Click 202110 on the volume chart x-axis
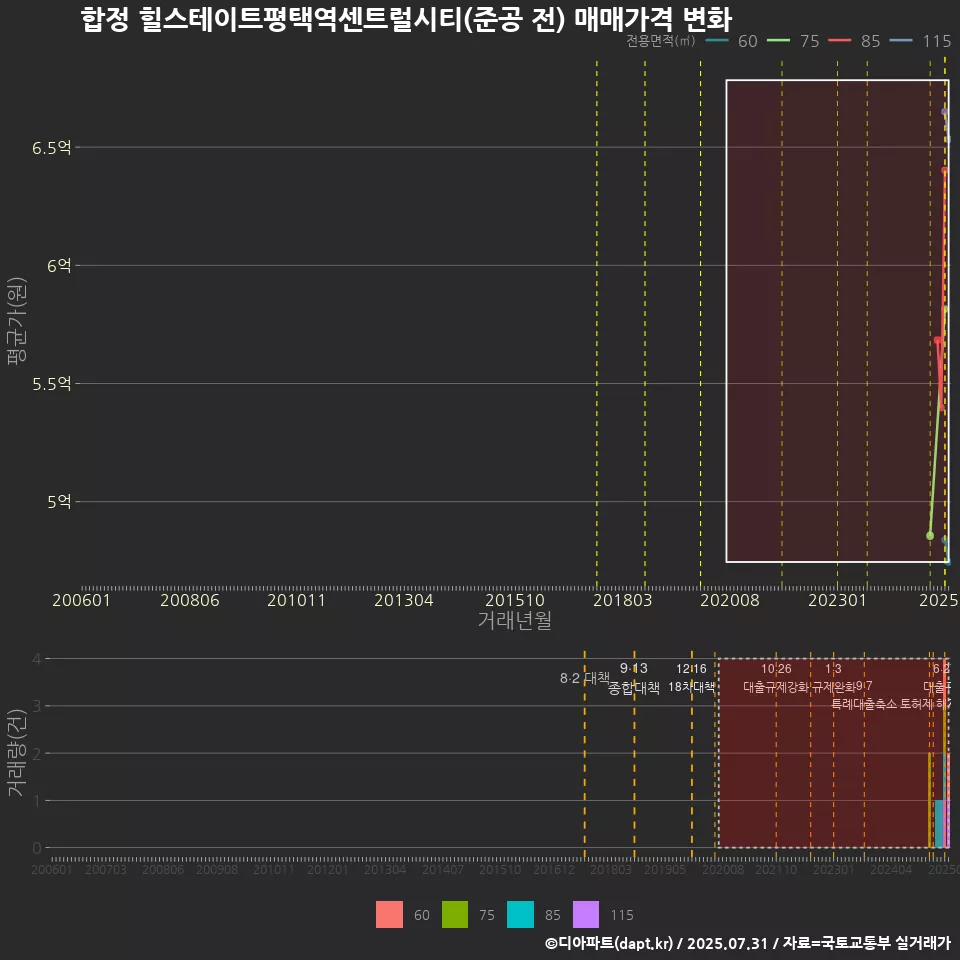The height and width of the screenshot is (960, 960). point(776,869)
